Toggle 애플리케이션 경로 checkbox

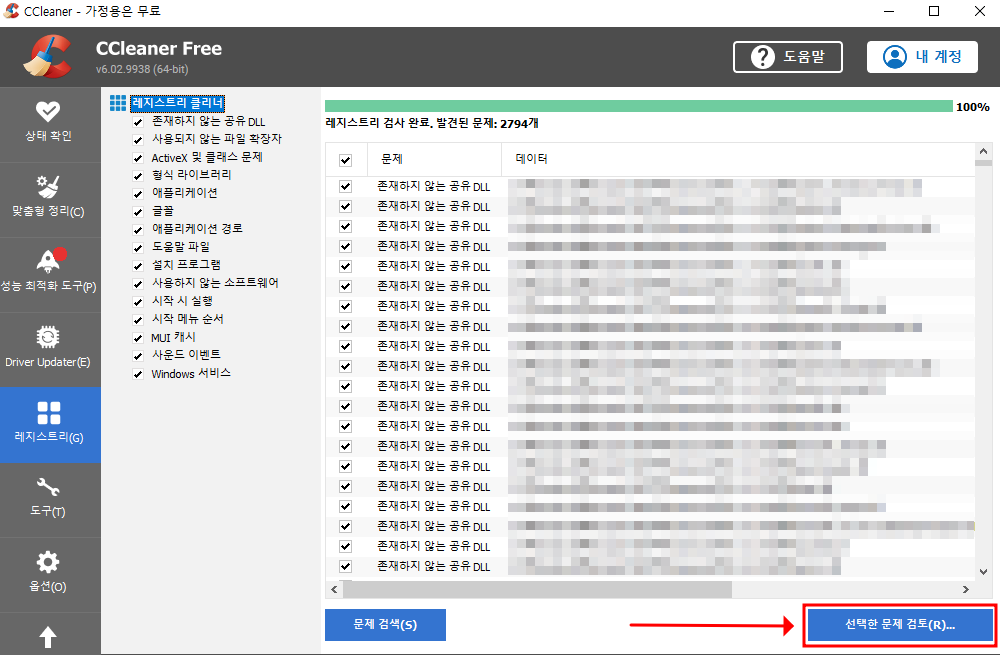click(x=138, y=230)
